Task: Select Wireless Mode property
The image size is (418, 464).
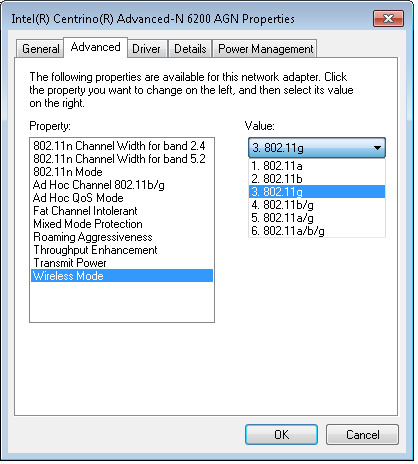Action: tap(122, 276)
